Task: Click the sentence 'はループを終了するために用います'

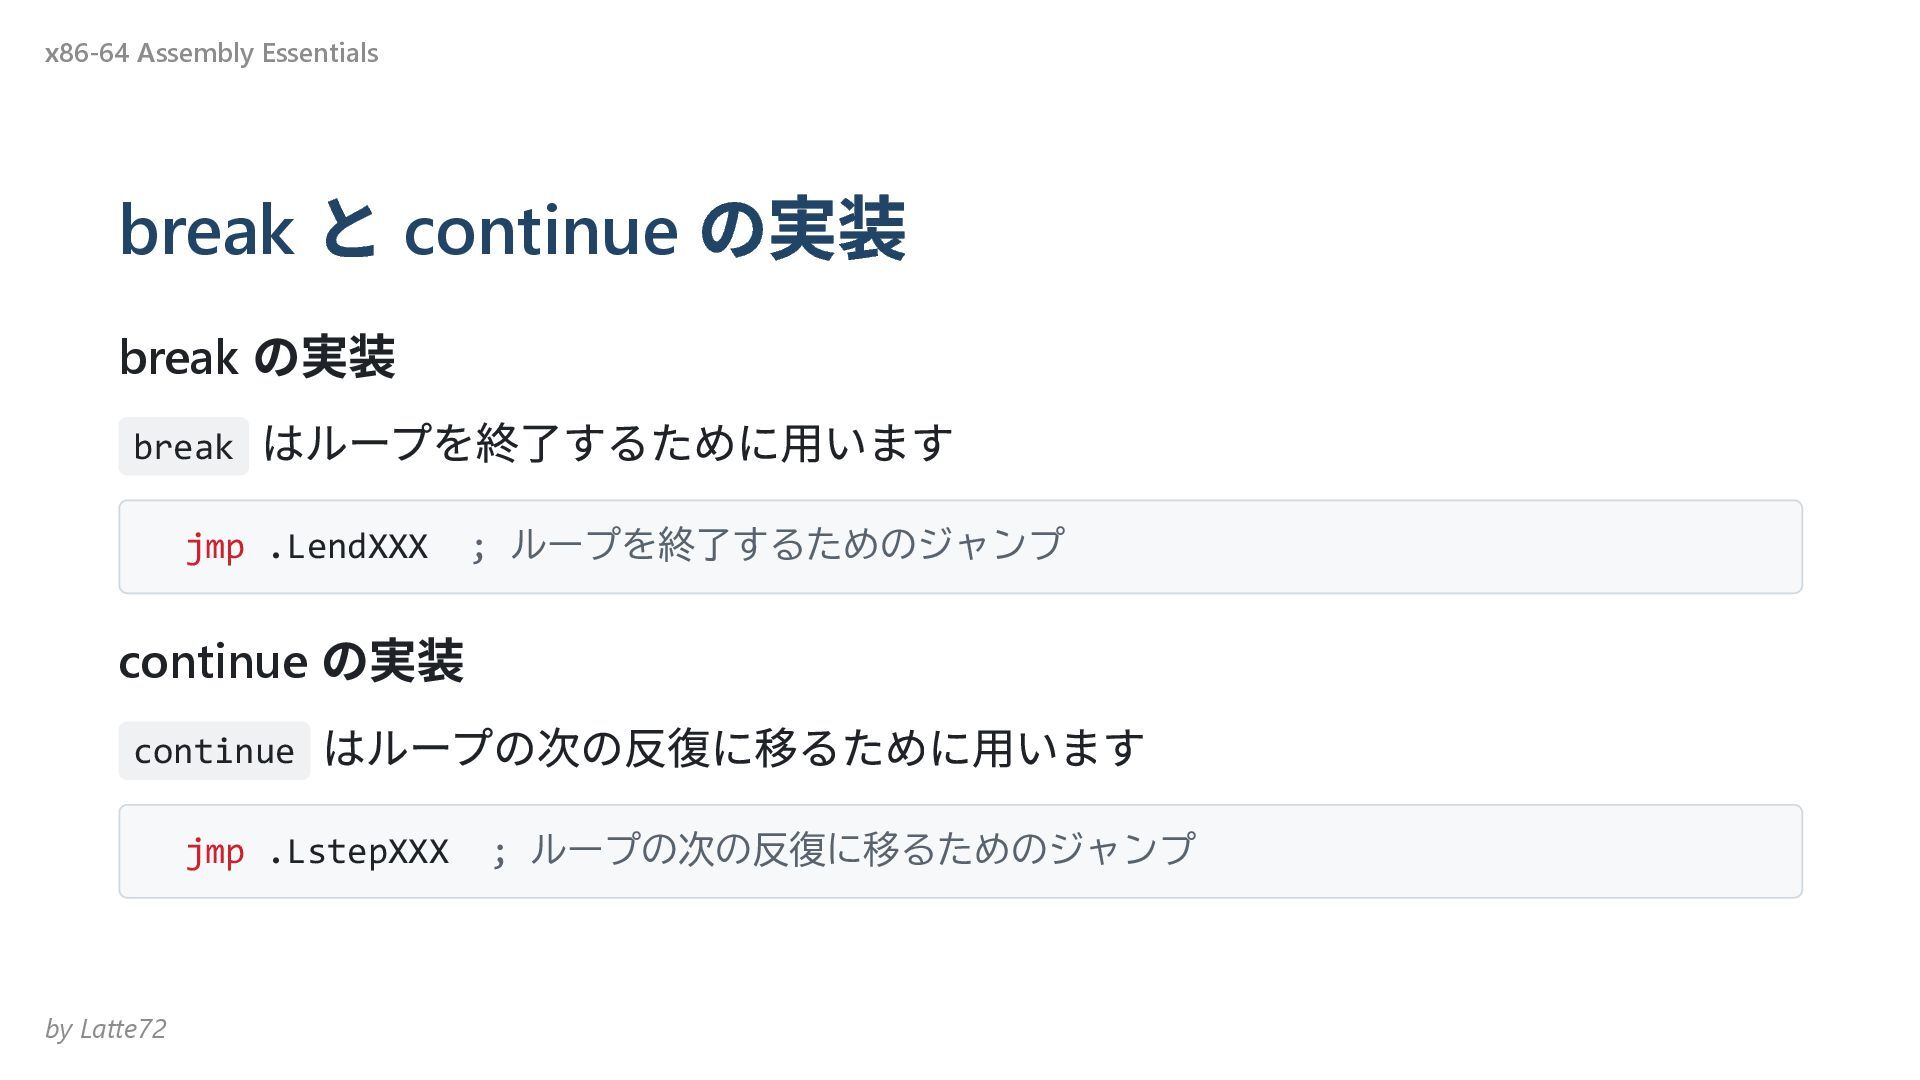Action: 607,443
